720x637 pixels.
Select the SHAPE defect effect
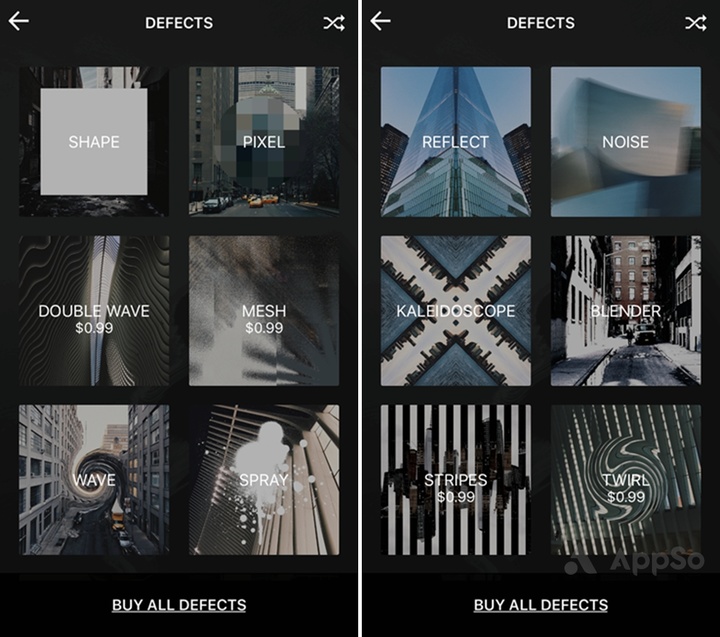point(94,141)
